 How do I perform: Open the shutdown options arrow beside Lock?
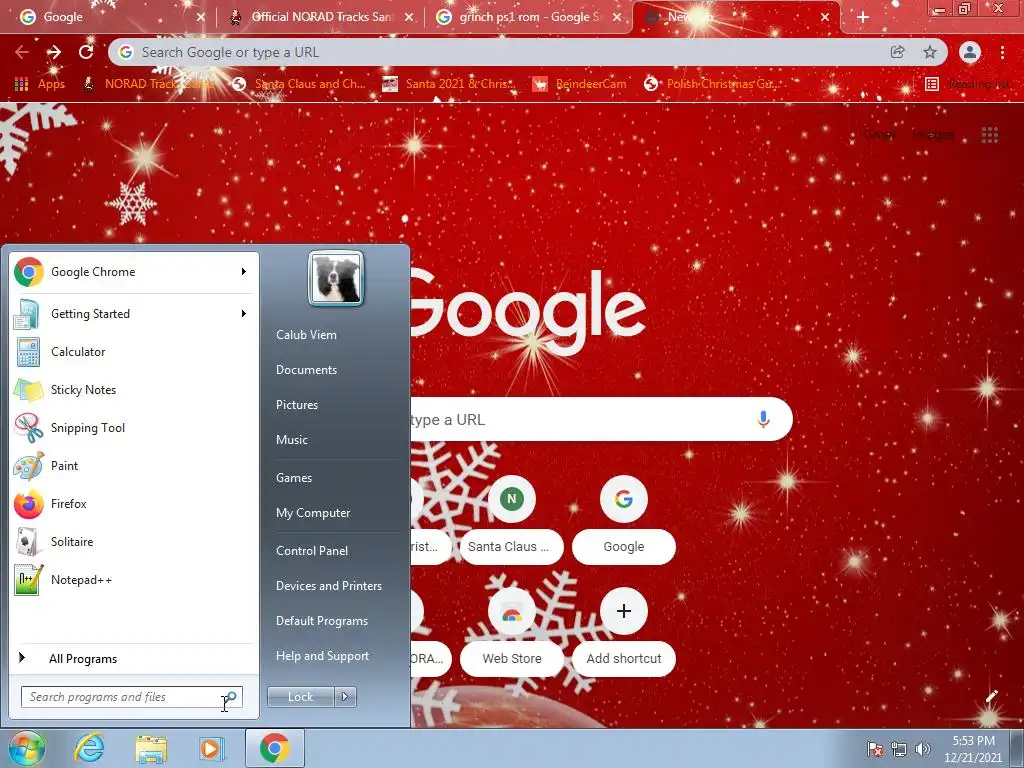[345, 697]
